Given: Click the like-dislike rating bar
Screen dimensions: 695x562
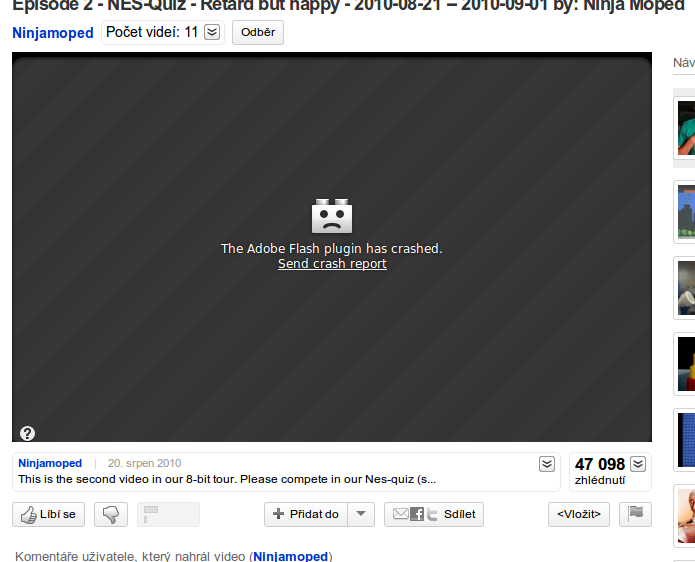Looking at the screenshot, I should pos(168,514).
